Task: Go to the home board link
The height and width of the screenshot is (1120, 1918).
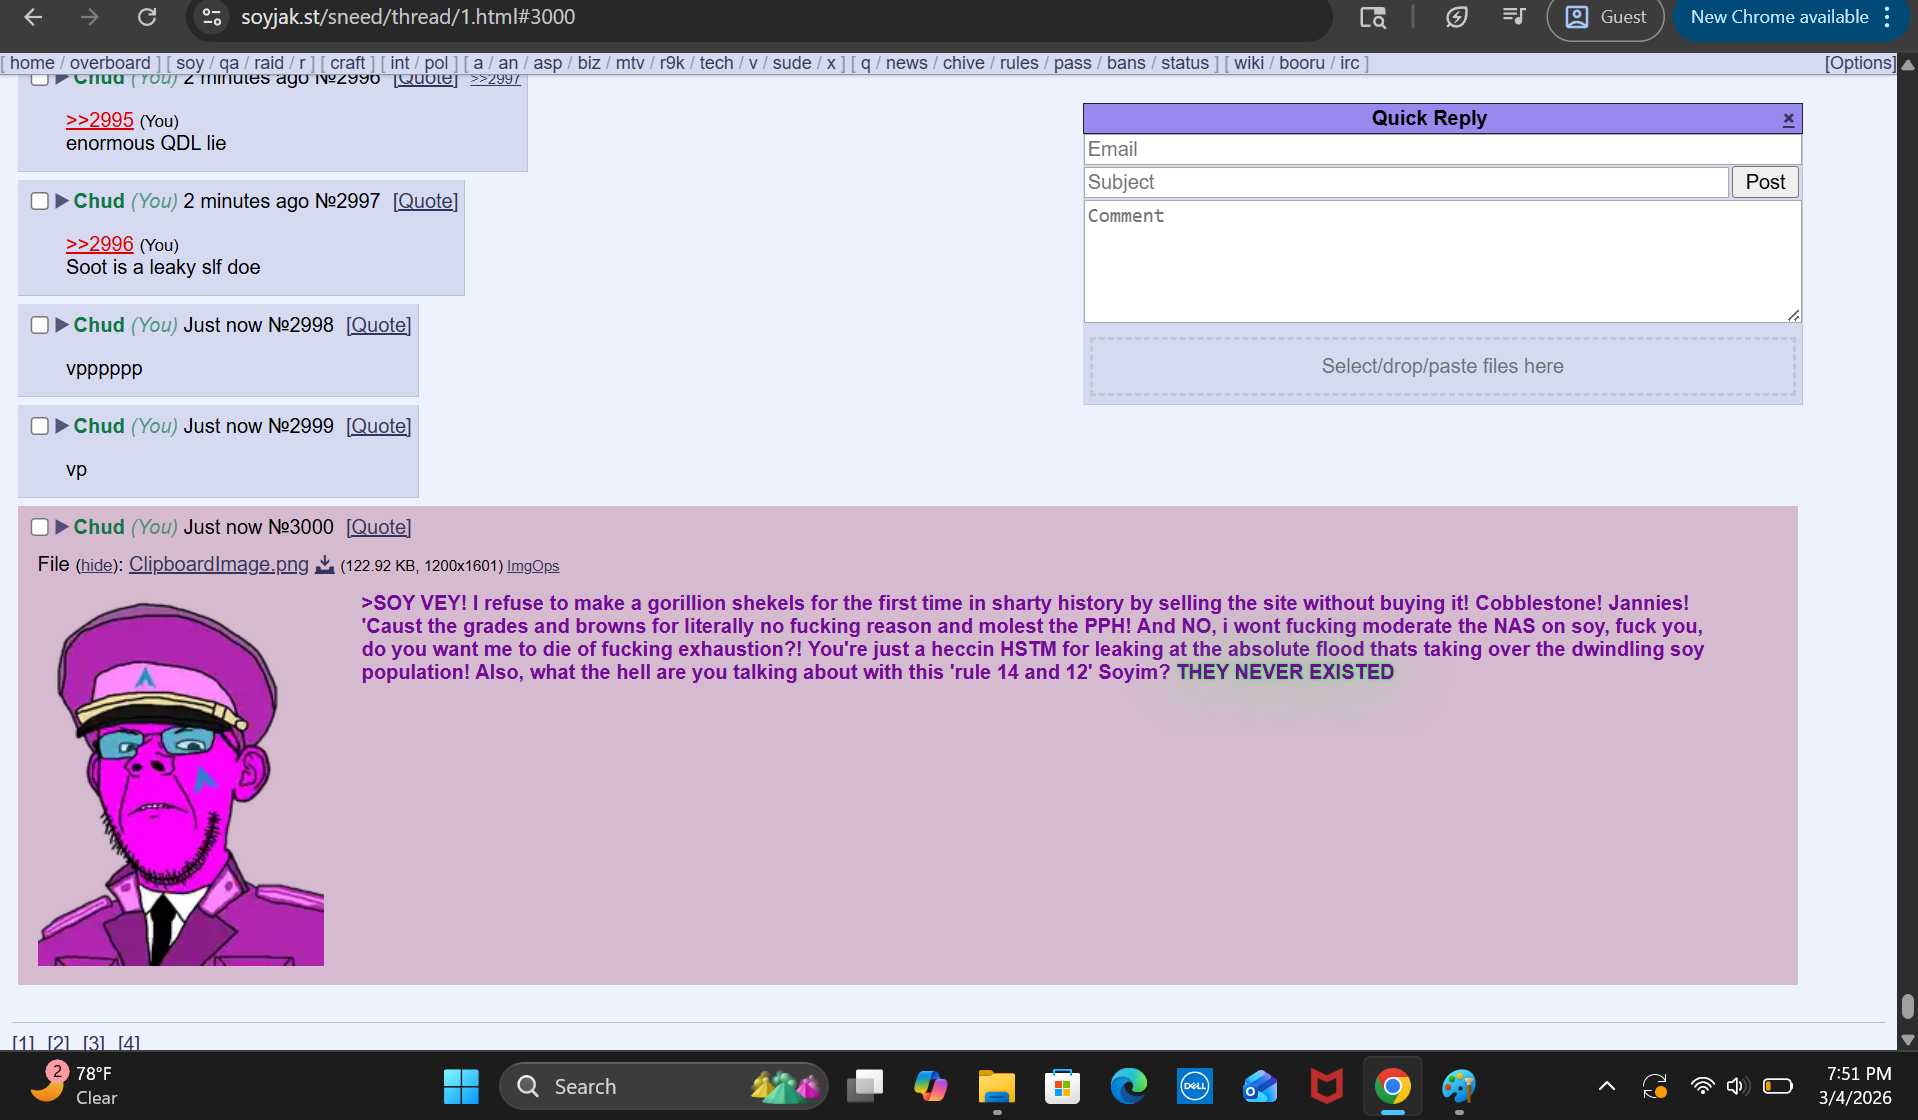Action: click(32, 63)
